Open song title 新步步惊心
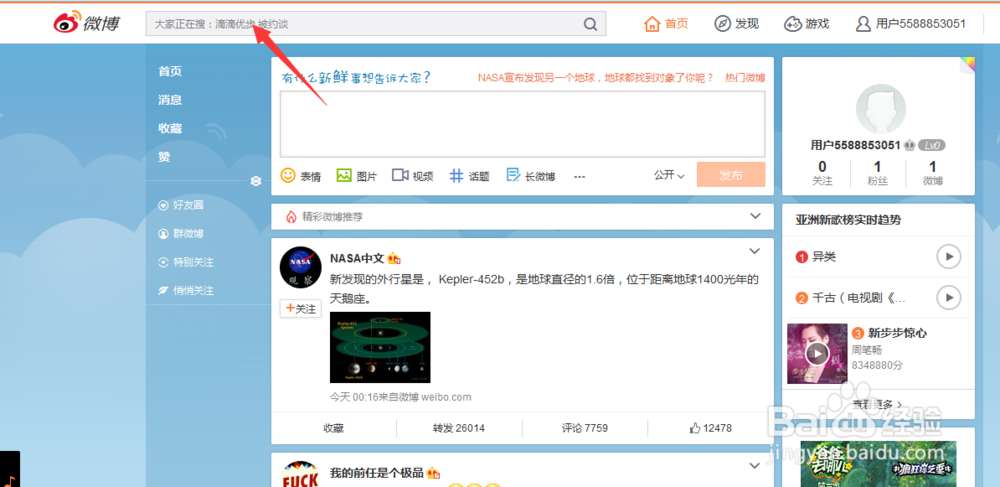Screen dimensions: 1000x487 896,333
